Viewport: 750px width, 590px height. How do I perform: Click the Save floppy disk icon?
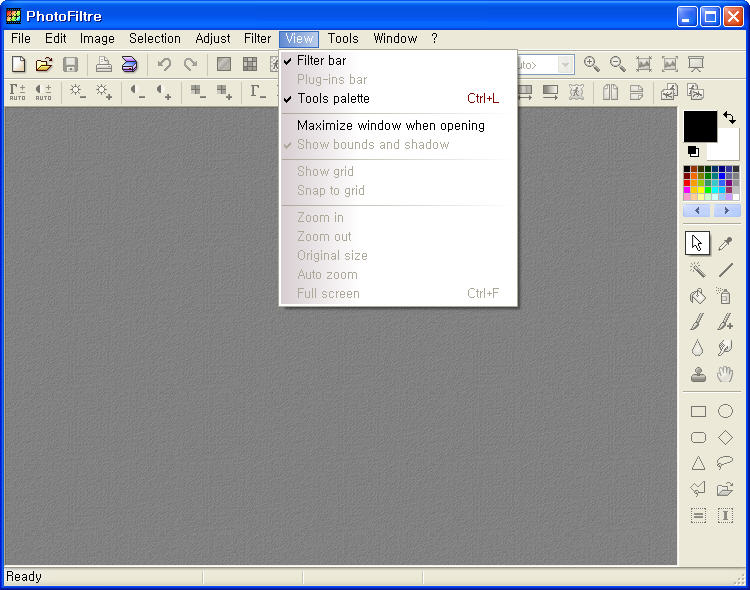[x=70, y=64]
